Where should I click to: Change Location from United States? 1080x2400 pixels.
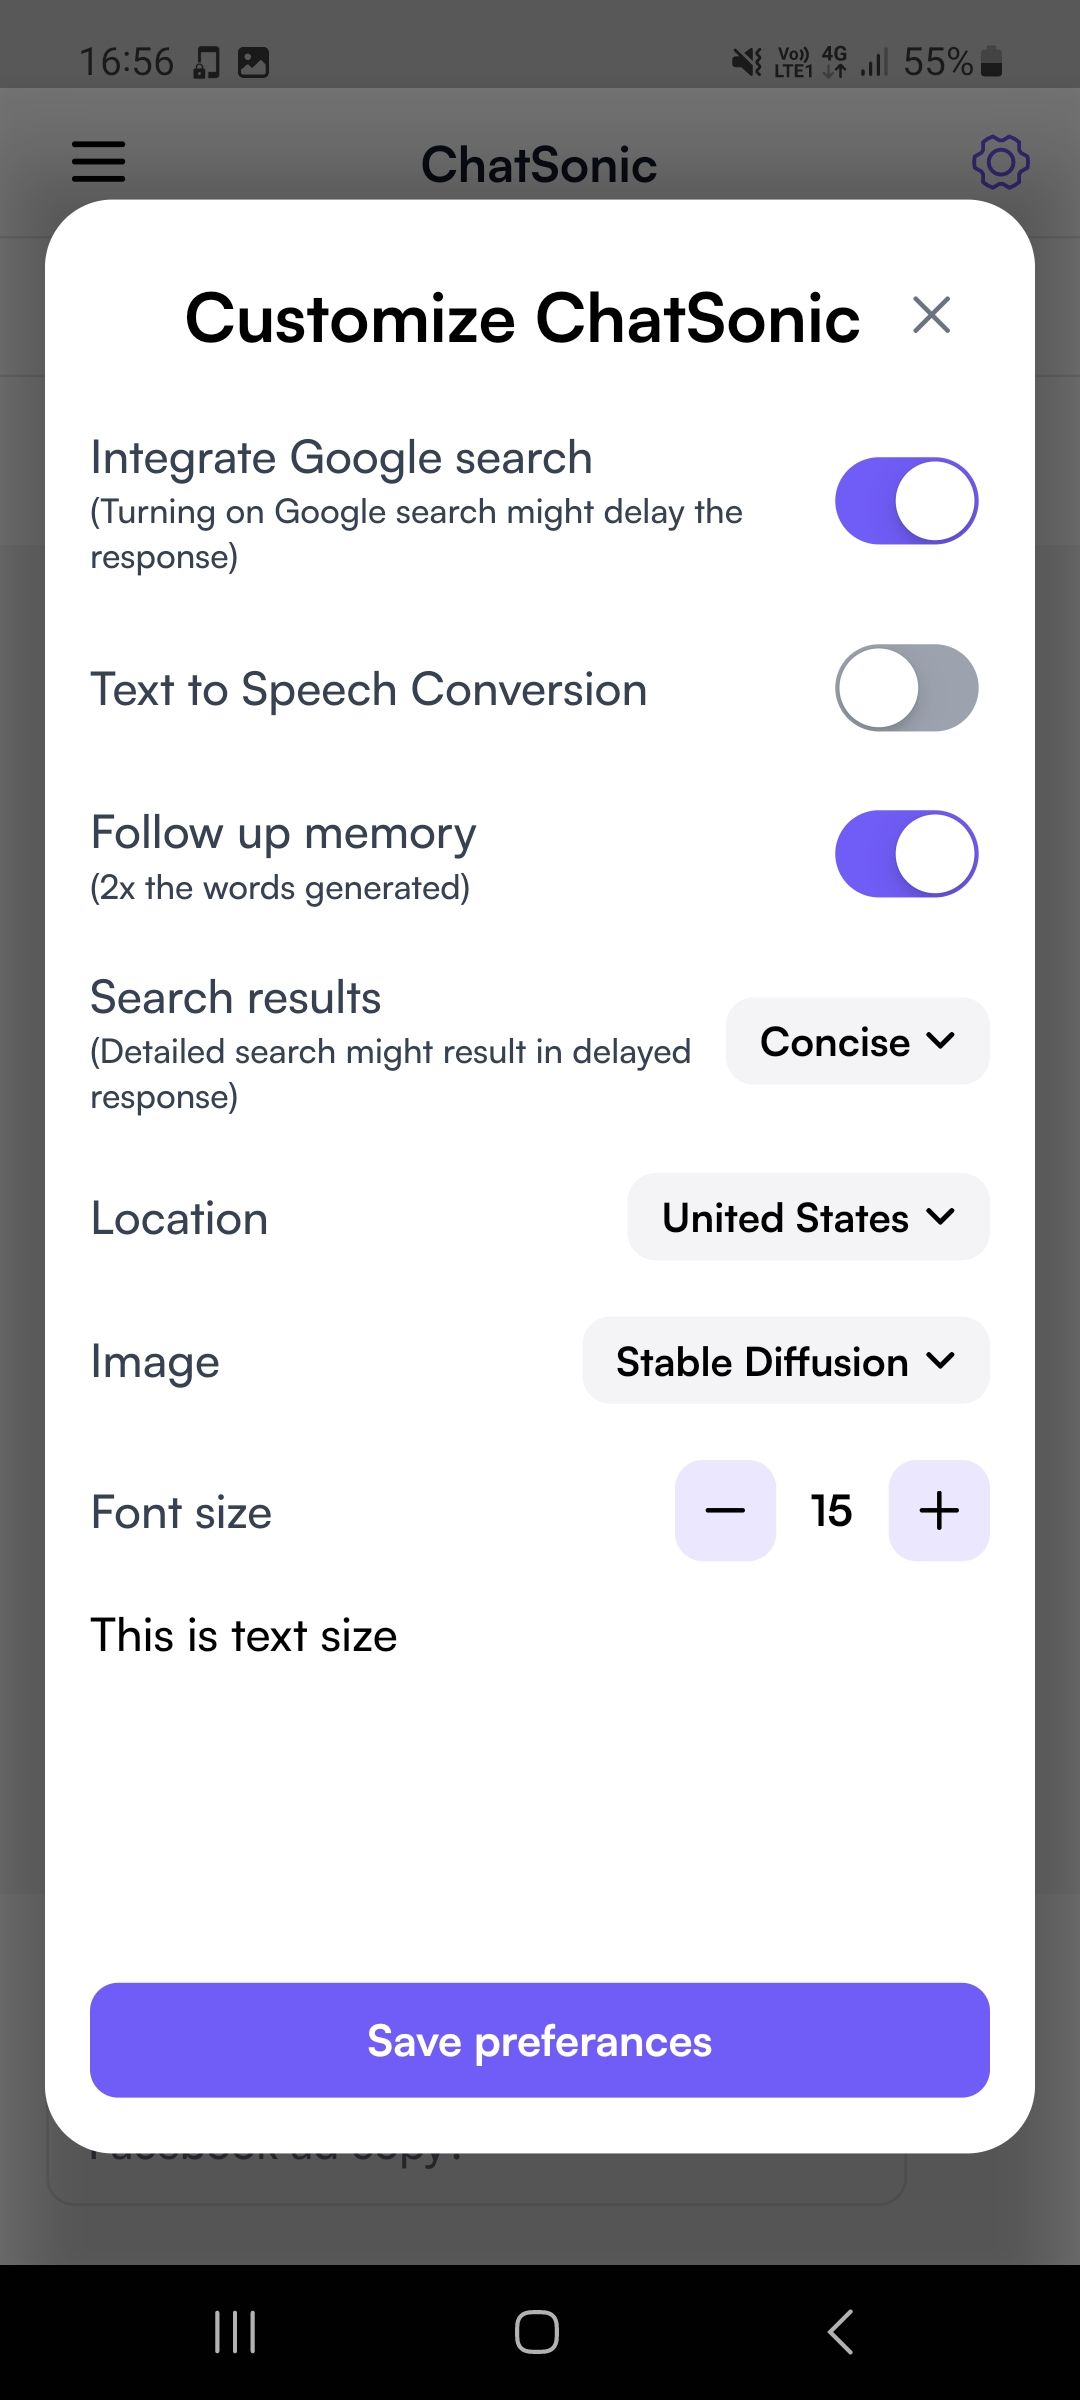click(806, 1217)
